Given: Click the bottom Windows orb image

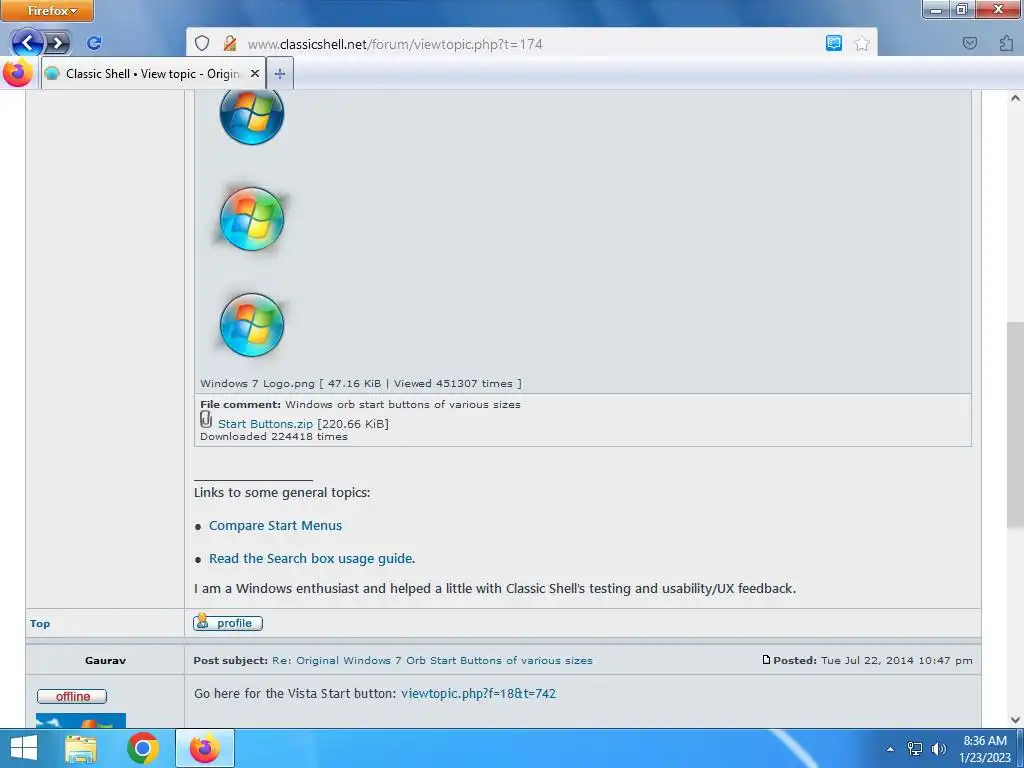Looking at the screenshot, I should 252,325.
